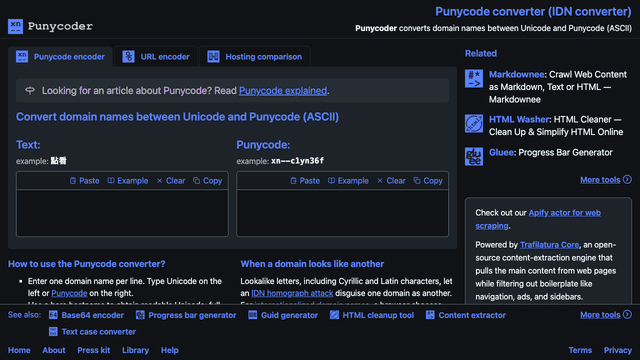Click inside the Text input area
This screenshot has width=640, height=360.
[122, 213]
